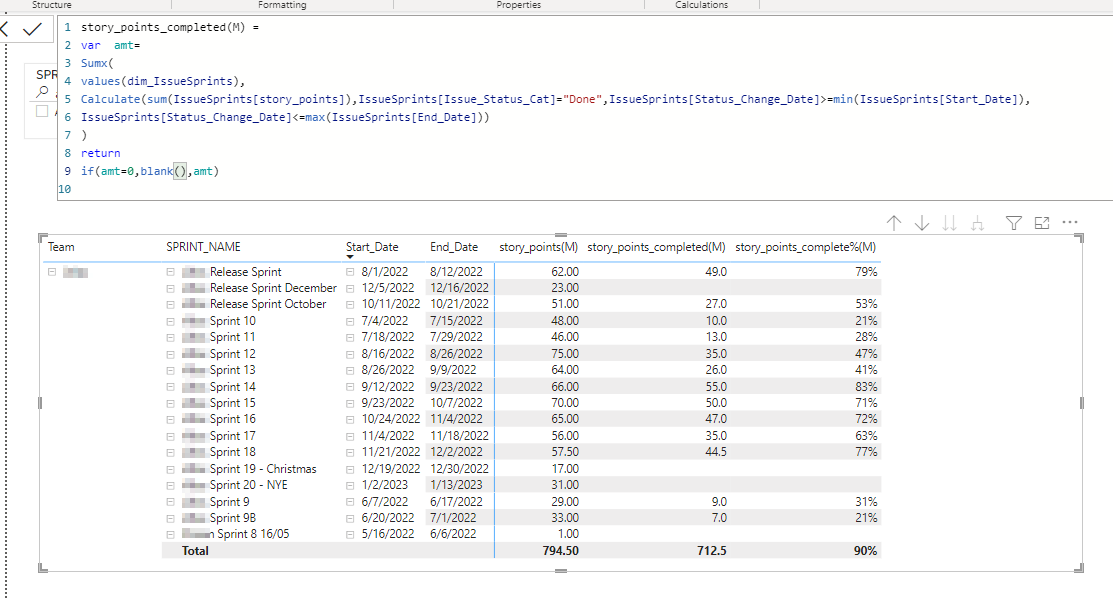
Task: Open the Formatting ribbon group
Action: (283, 4)
